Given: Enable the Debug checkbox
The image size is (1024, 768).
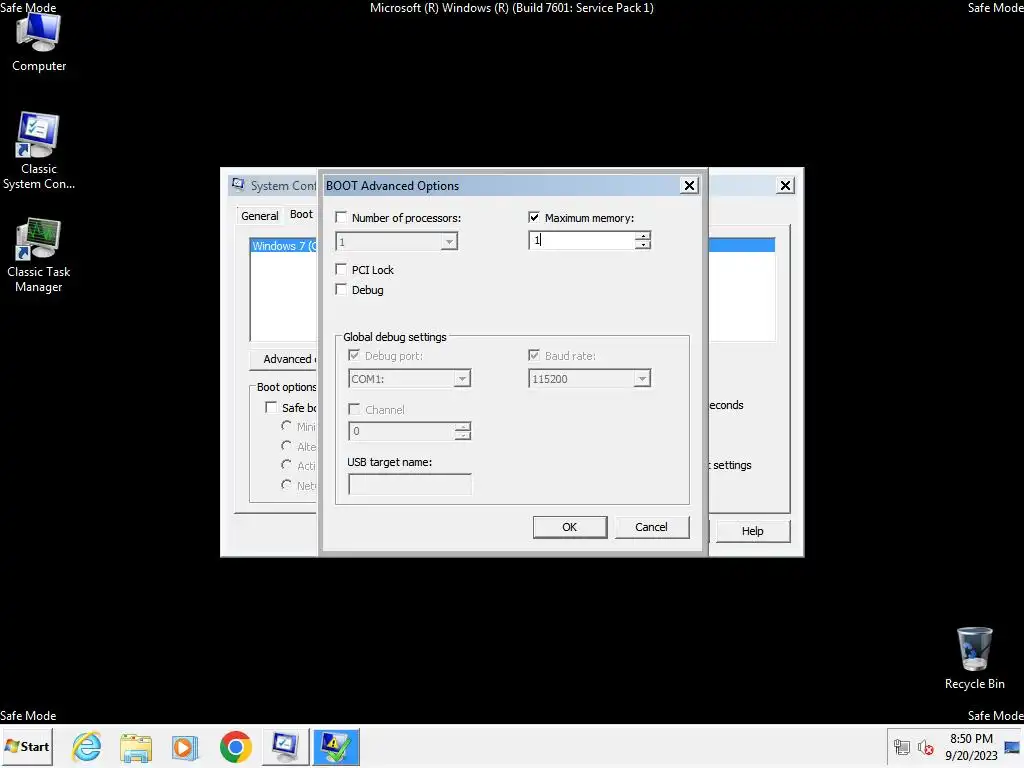Looking at the screenshot, I should click(x=341, y=289).
